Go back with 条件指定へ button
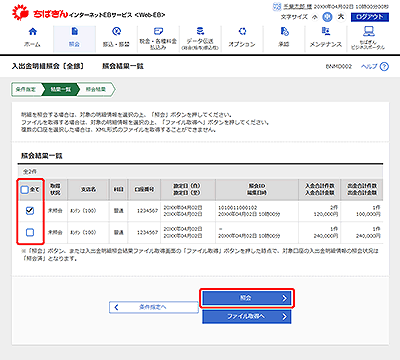The image size is (400, 360). [x=154, y=307]
